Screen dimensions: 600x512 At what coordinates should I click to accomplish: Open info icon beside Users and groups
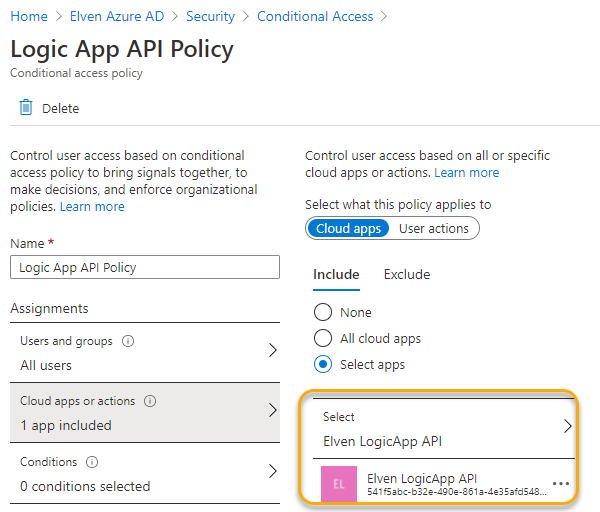pos(128,341)
